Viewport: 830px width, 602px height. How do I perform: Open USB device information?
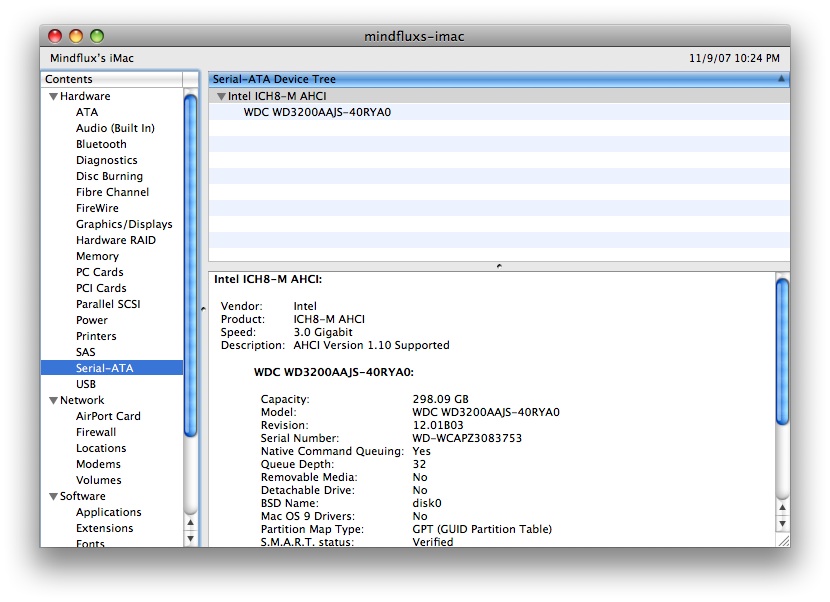click(86, 384)
